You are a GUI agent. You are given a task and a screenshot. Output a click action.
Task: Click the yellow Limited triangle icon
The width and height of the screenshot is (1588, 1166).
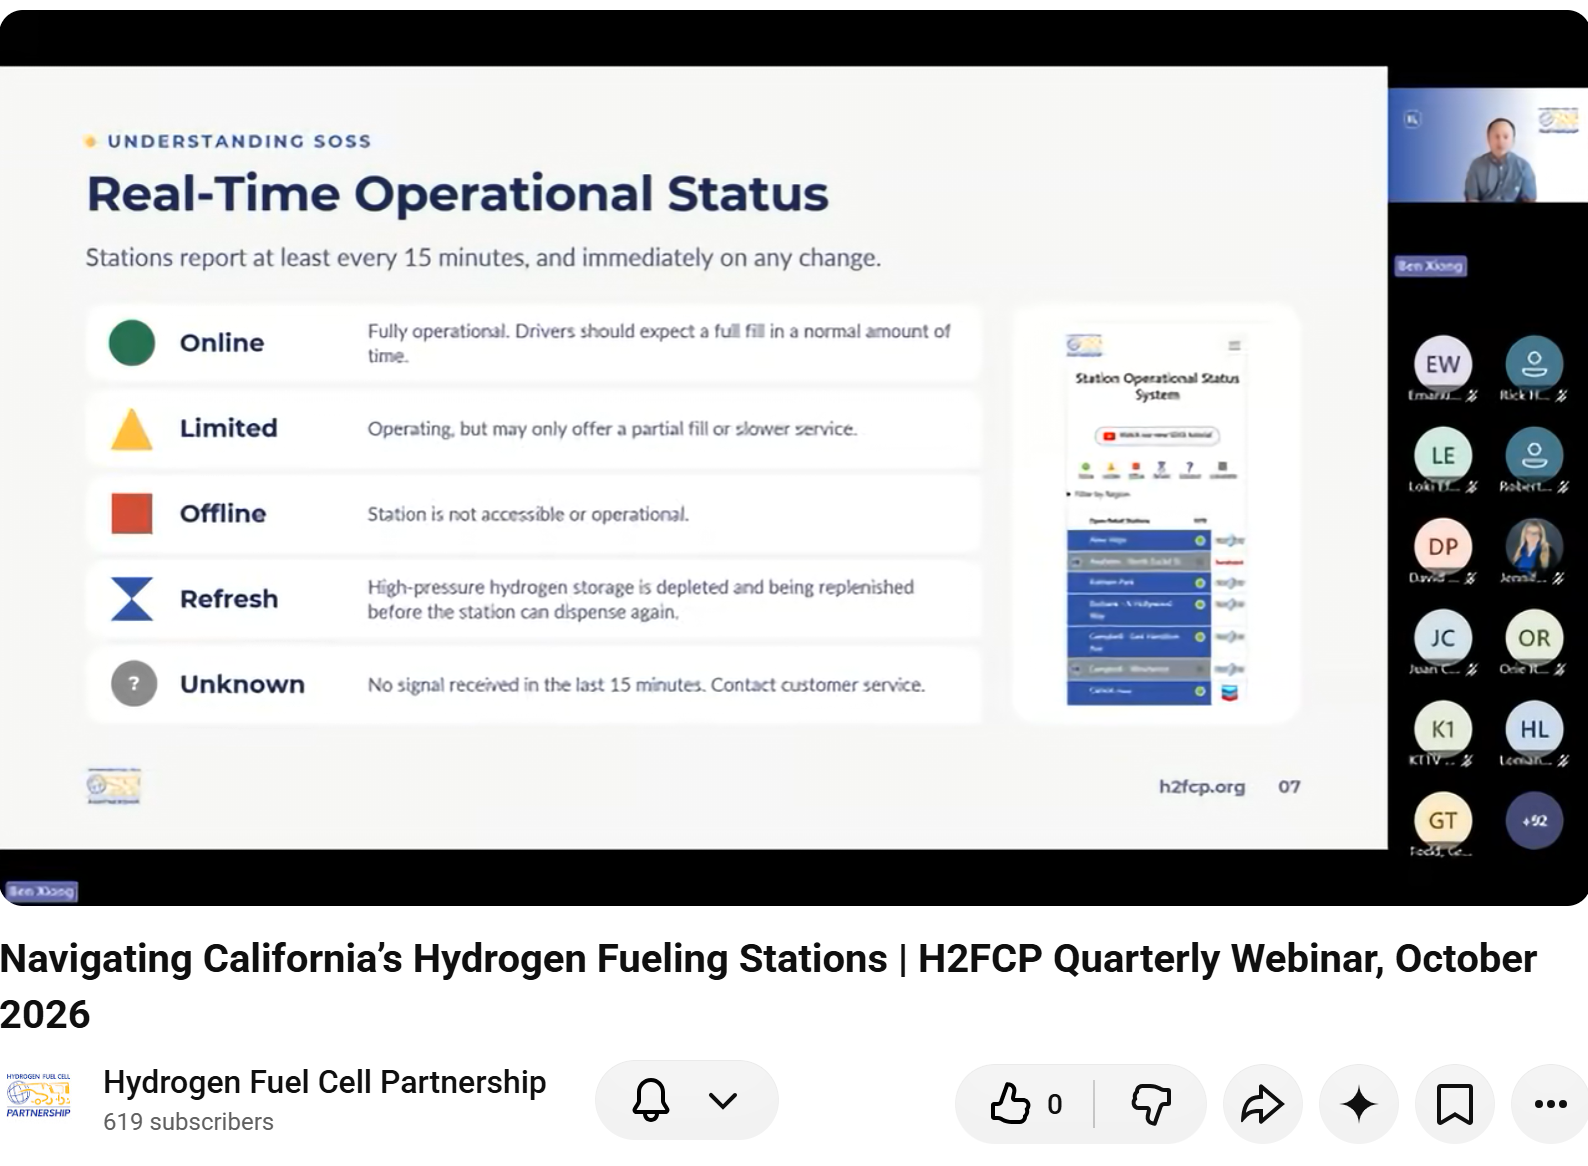pyautogui.click(x=132, y=428)
